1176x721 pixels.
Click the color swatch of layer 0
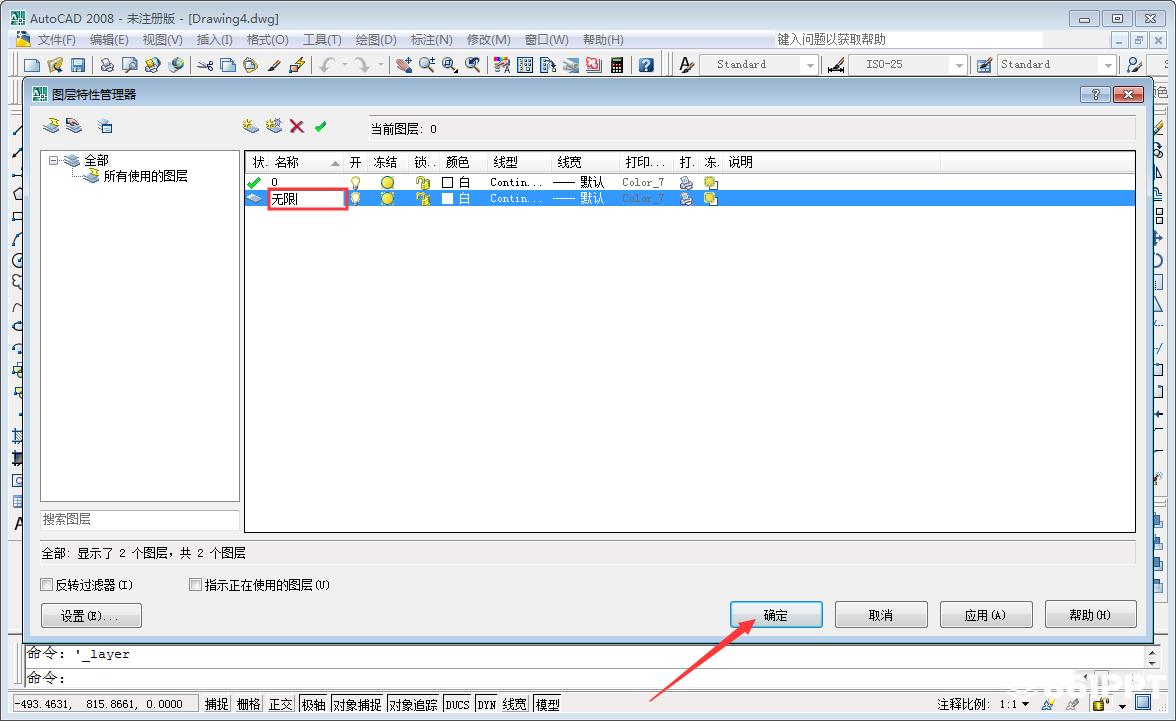pos(447,182)
